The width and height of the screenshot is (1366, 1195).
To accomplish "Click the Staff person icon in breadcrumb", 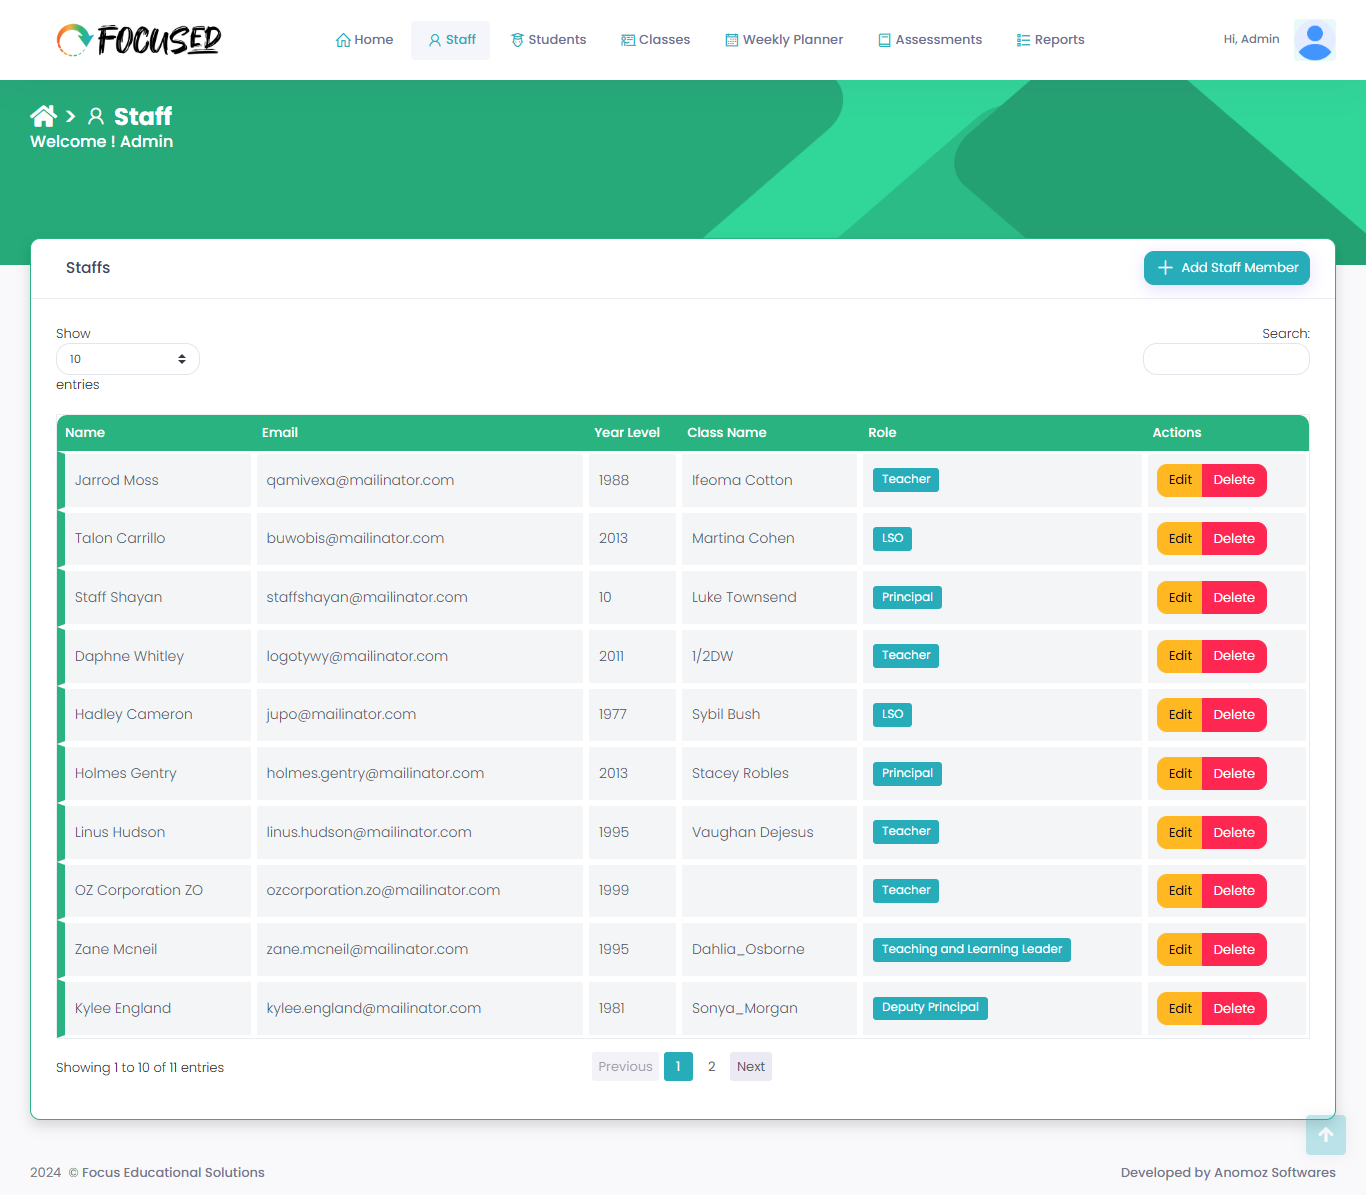I will click(96, 116).
